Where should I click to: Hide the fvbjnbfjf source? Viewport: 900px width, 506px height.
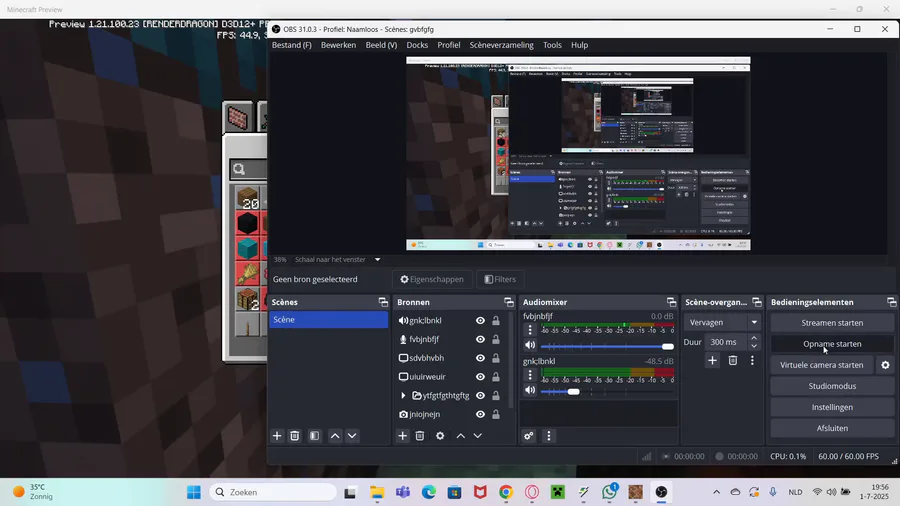pos(480,340)
